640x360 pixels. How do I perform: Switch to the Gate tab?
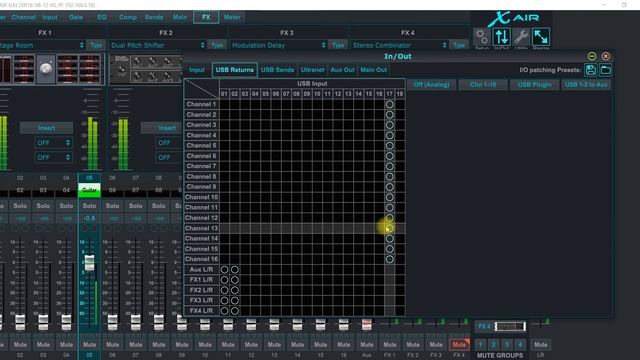coord(76,17)
